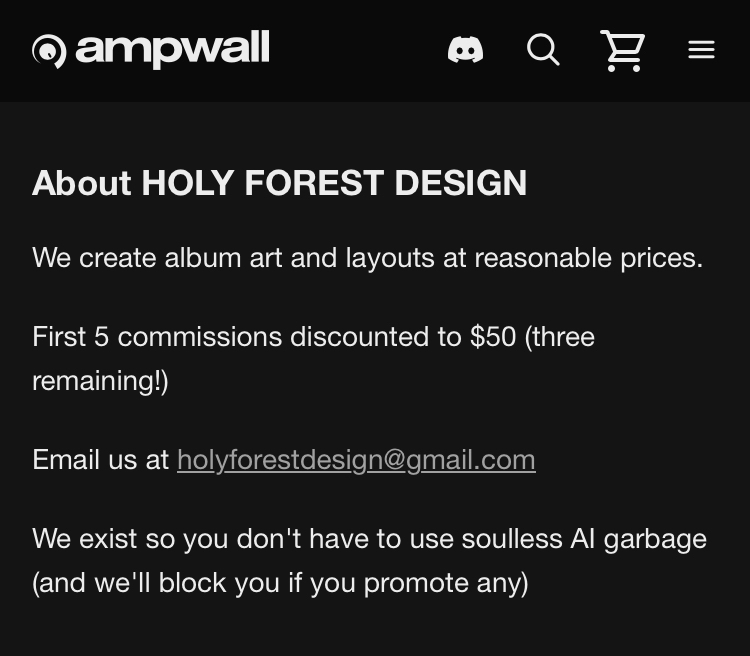Click the 'Email us at' label

(100, 459)
